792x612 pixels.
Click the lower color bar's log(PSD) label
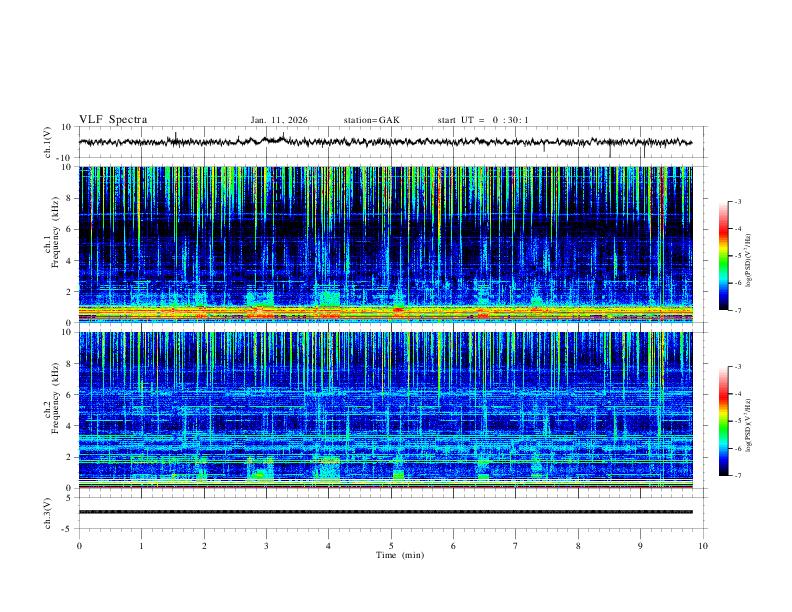point(749,425)
